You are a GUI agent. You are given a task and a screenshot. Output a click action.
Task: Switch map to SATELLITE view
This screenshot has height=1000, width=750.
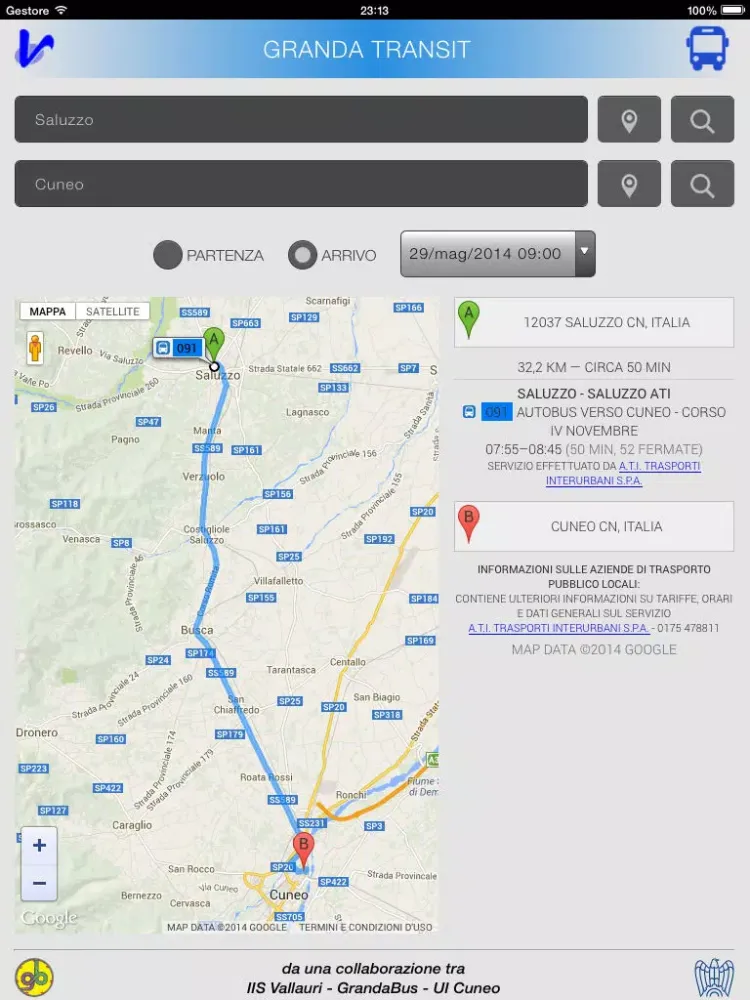(113, 311)
